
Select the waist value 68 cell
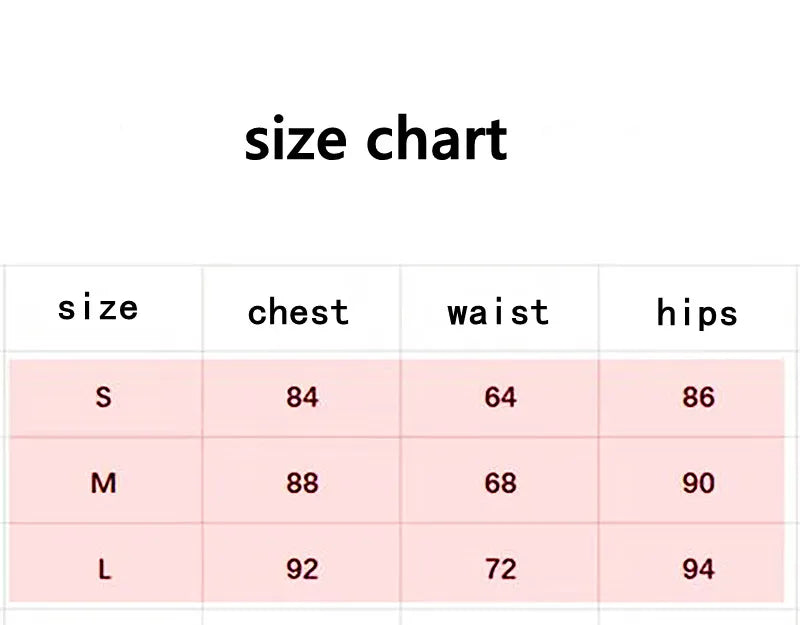click(x=500, y=483)
